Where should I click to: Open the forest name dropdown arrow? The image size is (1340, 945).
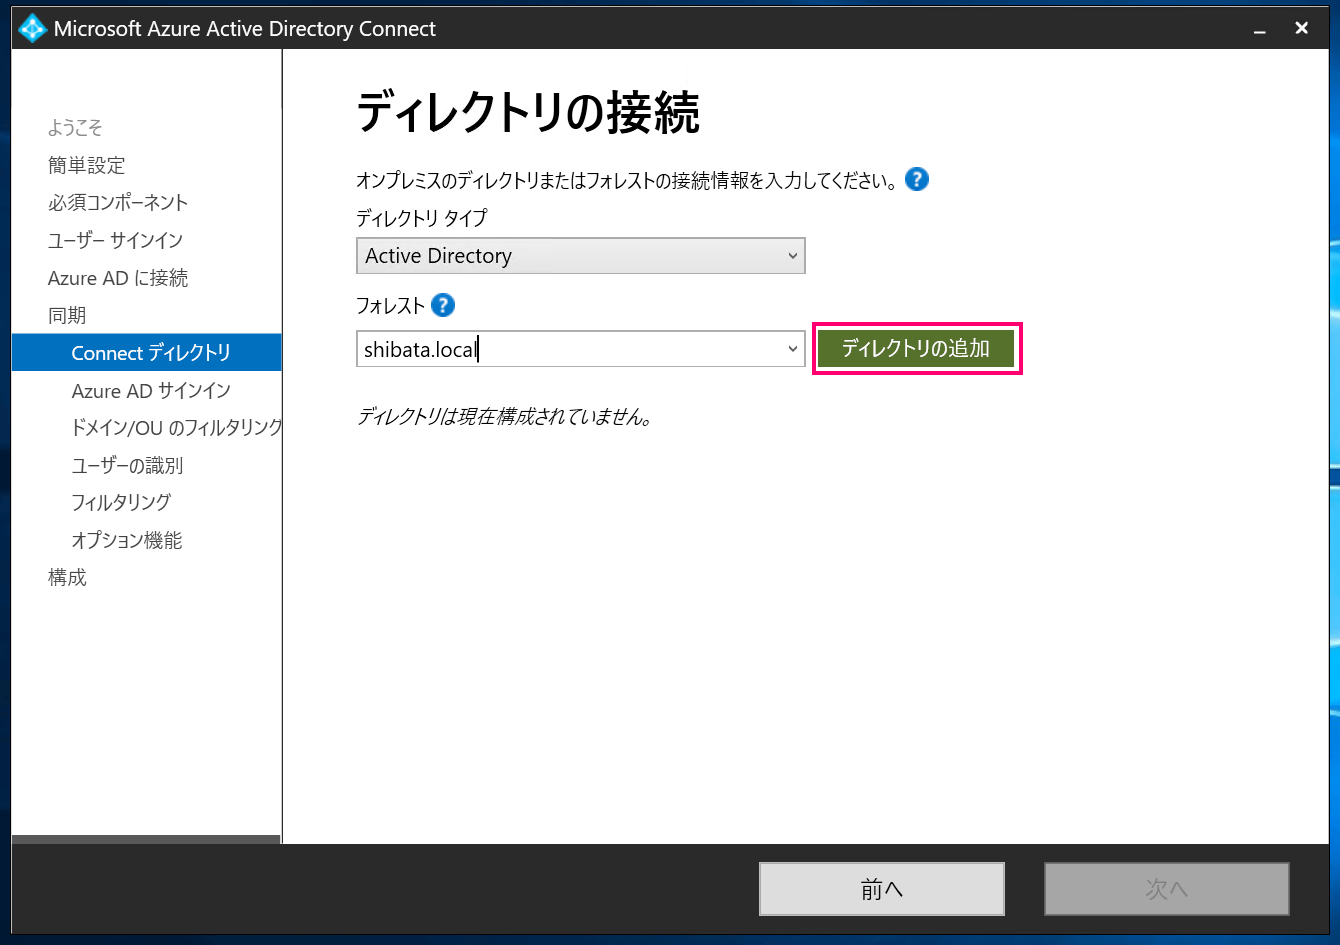pos(792,349)
